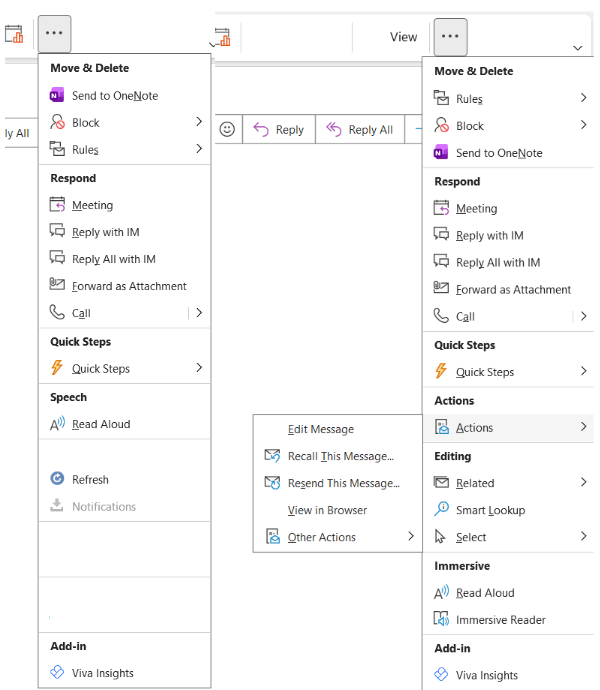This screenshot has height=690, width=600.
Task: Click Call in right menu
Action: pyautogui.click(x=497, y=316)
